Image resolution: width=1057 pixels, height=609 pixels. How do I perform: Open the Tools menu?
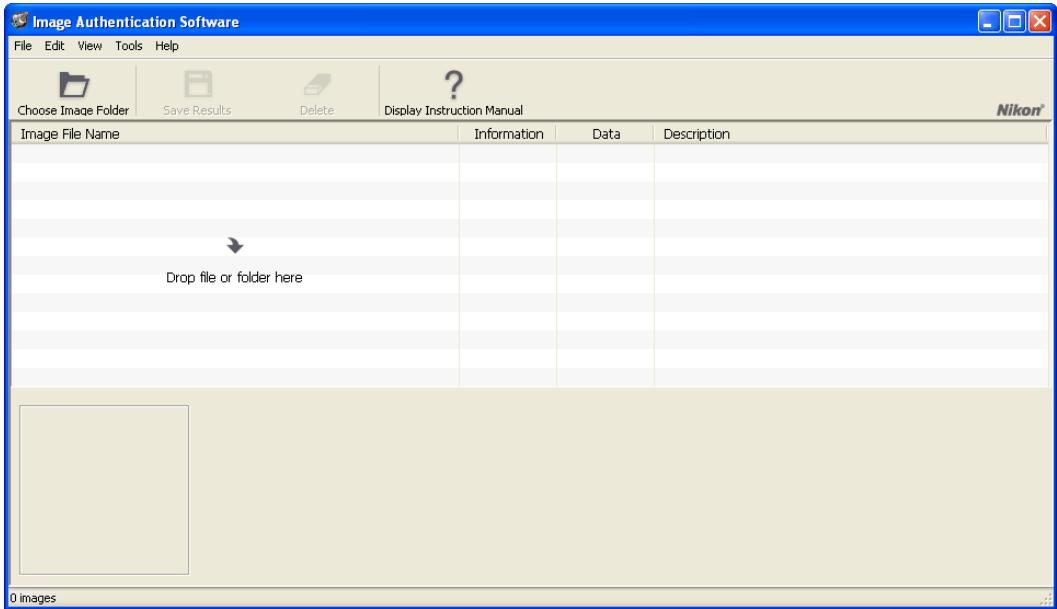pyautogui.click(x=128, y=46)
